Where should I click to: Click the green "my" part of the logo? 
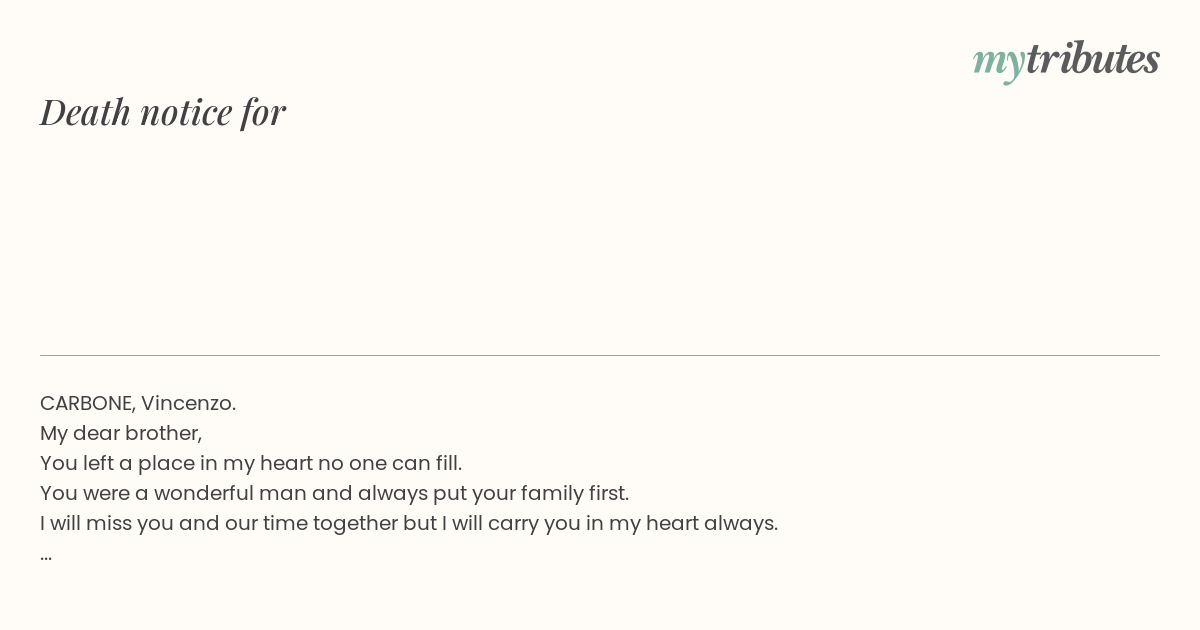click(x=999, y=63)
